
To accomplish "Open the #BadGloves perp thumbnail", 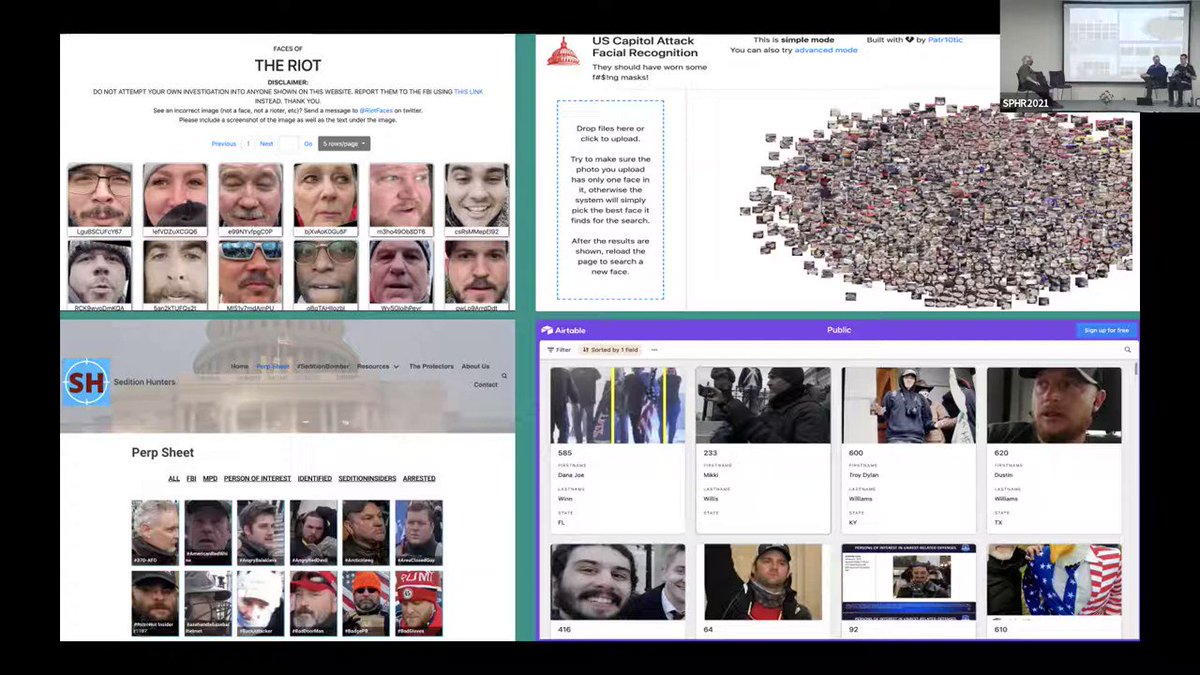I will (418, 603).
